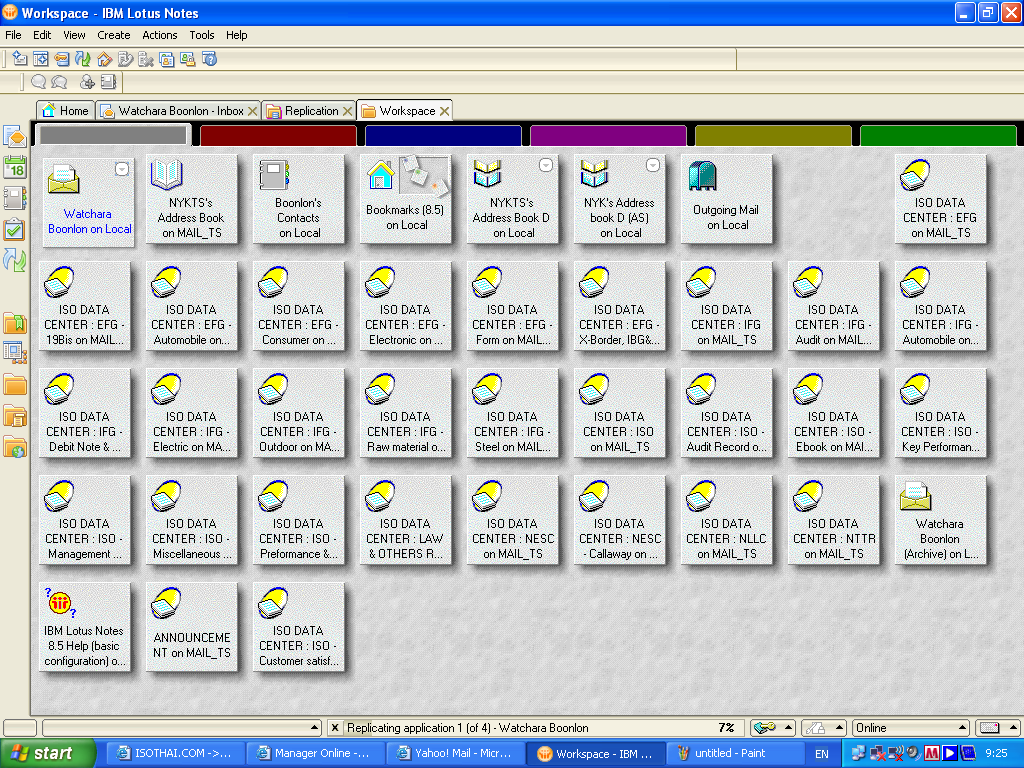
Task: Open ISO DATA CENTER : IFG - Outdoor tile
Action: pos(298,413)
